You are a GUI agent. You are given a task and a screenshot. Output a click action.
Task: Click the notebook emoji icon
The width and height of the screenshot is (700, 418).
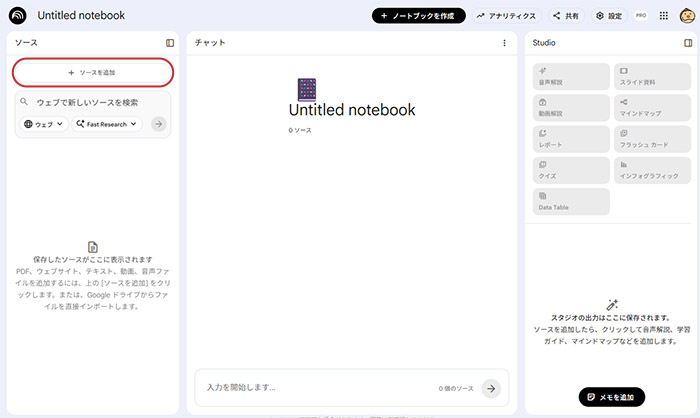[307, 89]
